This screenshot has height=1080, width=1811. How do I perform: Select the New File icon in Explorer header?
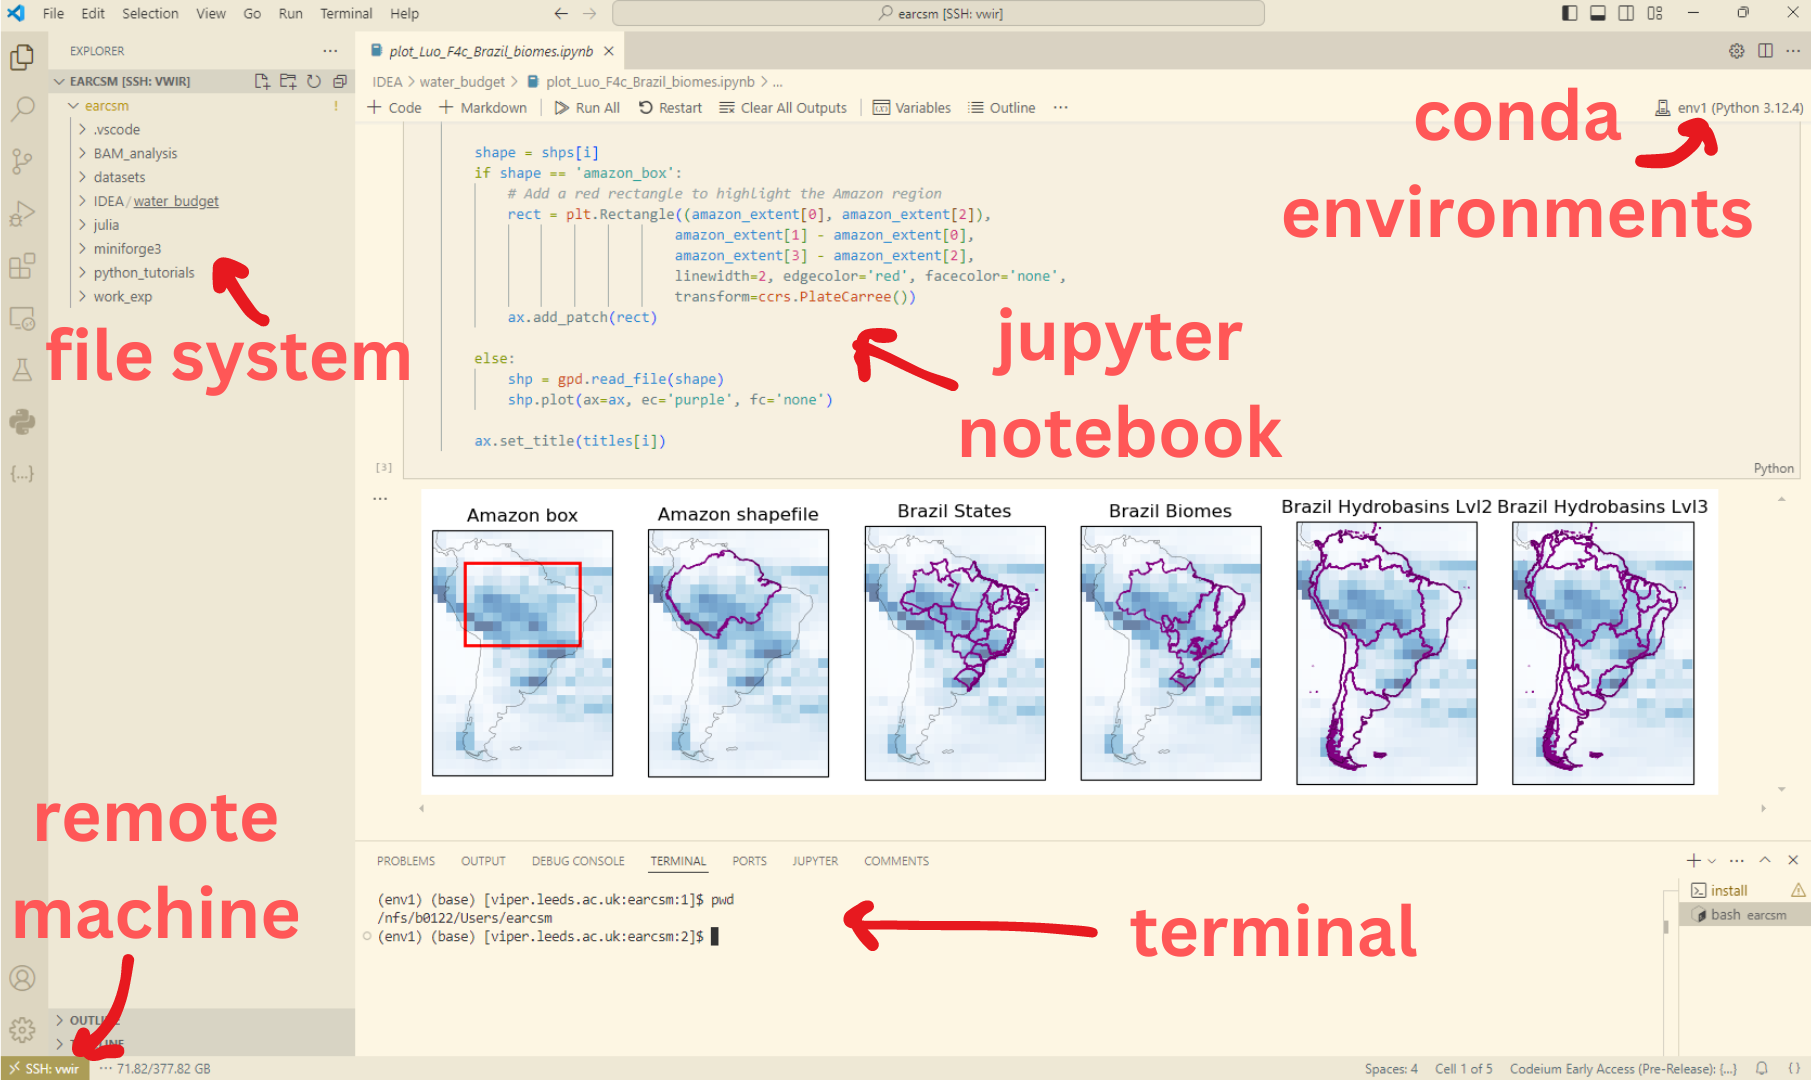click(x=263, y=81)
